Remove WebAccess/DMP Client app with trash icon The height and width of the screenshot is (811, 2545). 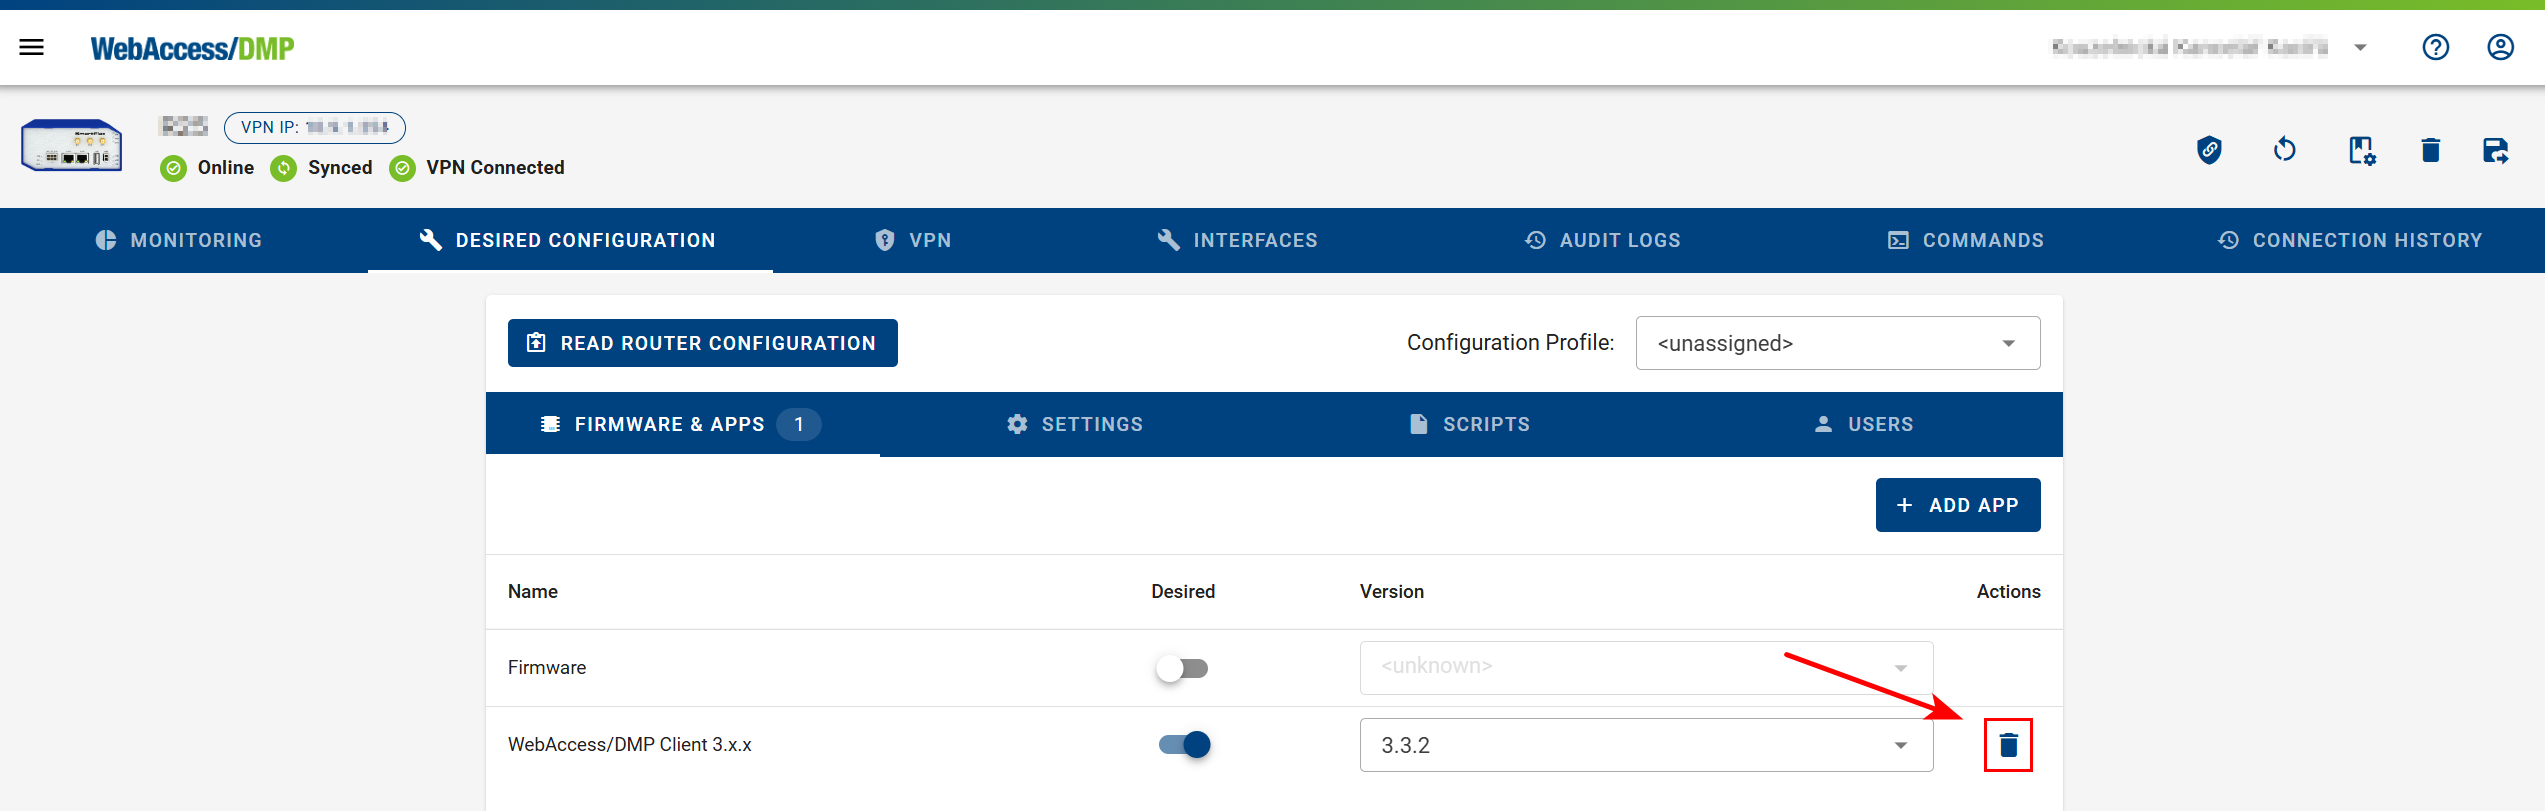click(x=2008, y=745)
